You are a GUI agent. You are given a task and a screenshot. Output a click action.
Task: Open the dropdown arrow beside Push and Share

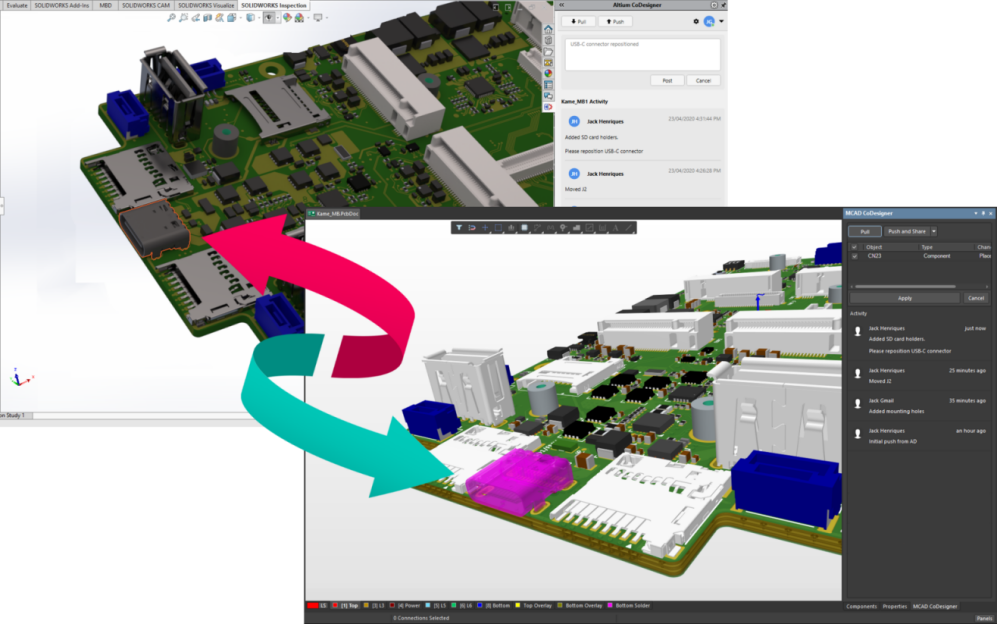coord(934,232)
